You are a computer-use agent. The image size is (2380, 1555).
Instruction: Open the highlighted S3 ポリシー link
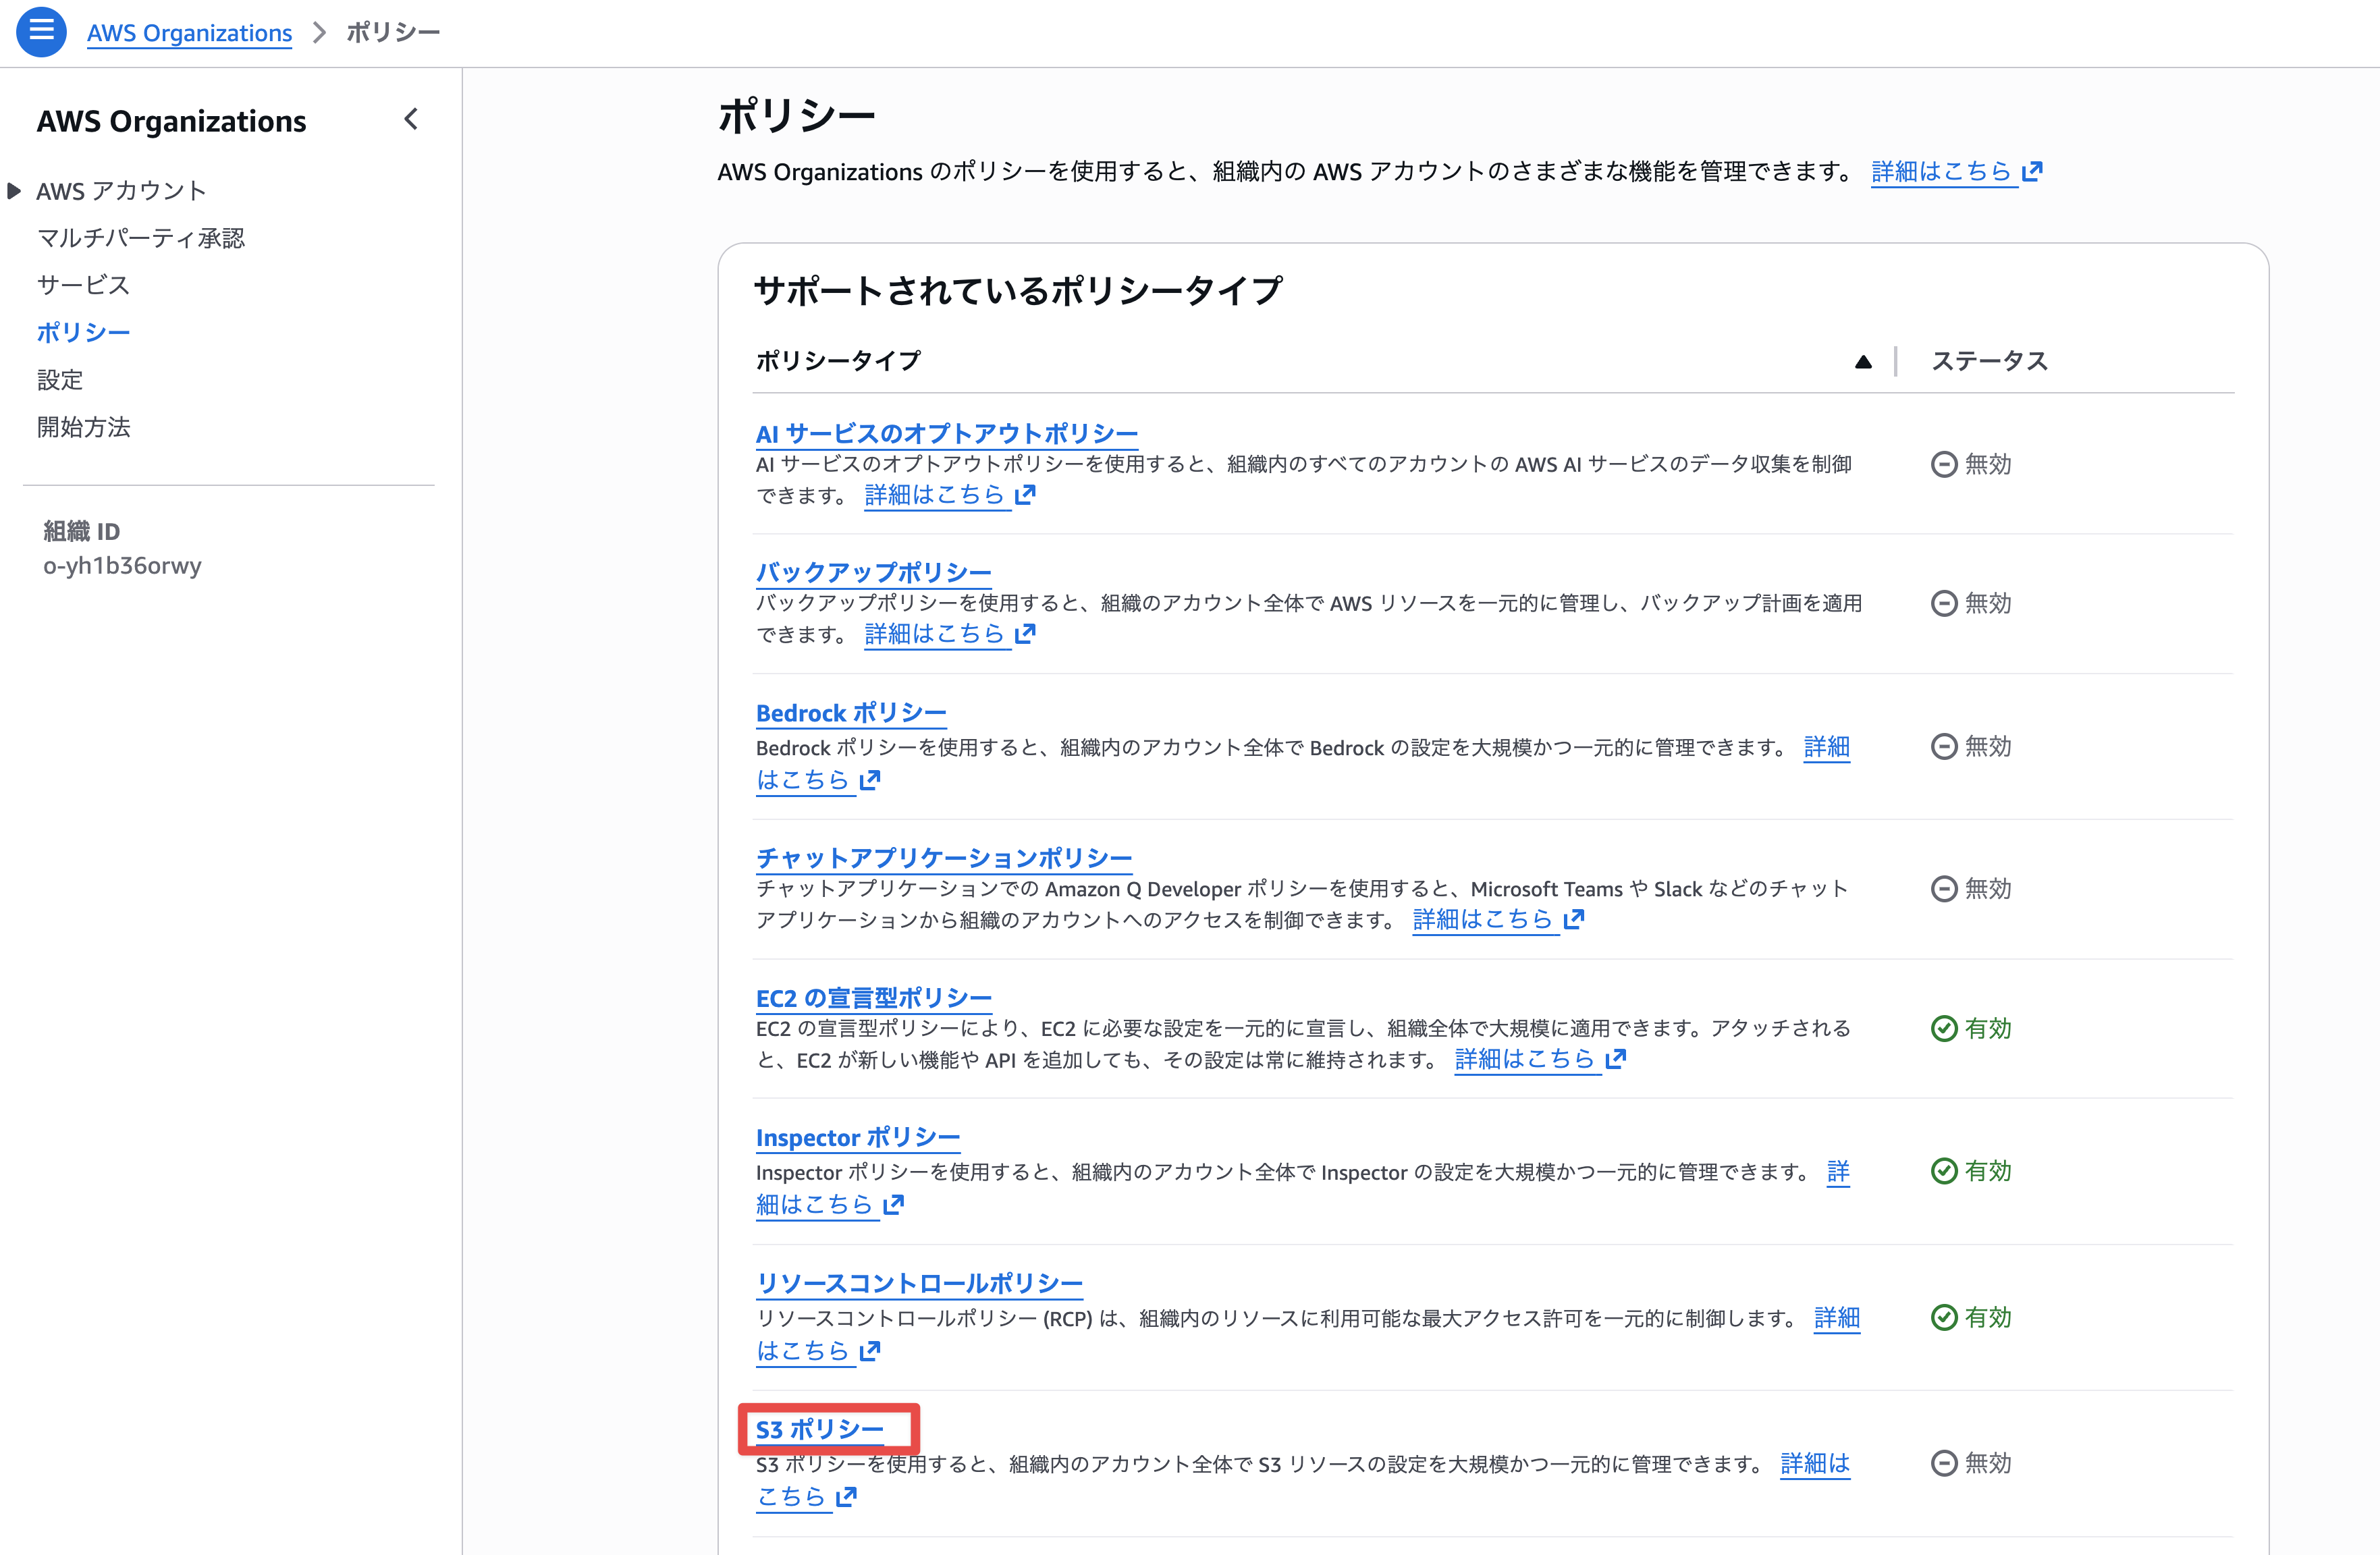819,1429
